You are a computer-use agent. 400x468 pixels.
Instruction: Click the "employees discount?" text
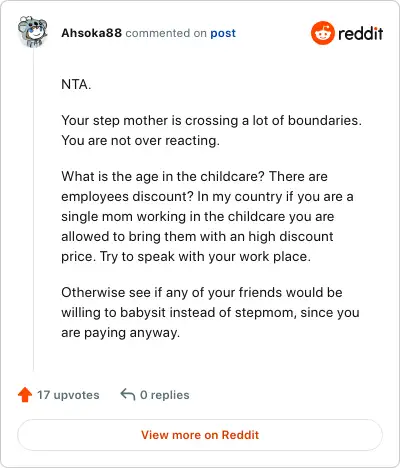click(127, 196)
